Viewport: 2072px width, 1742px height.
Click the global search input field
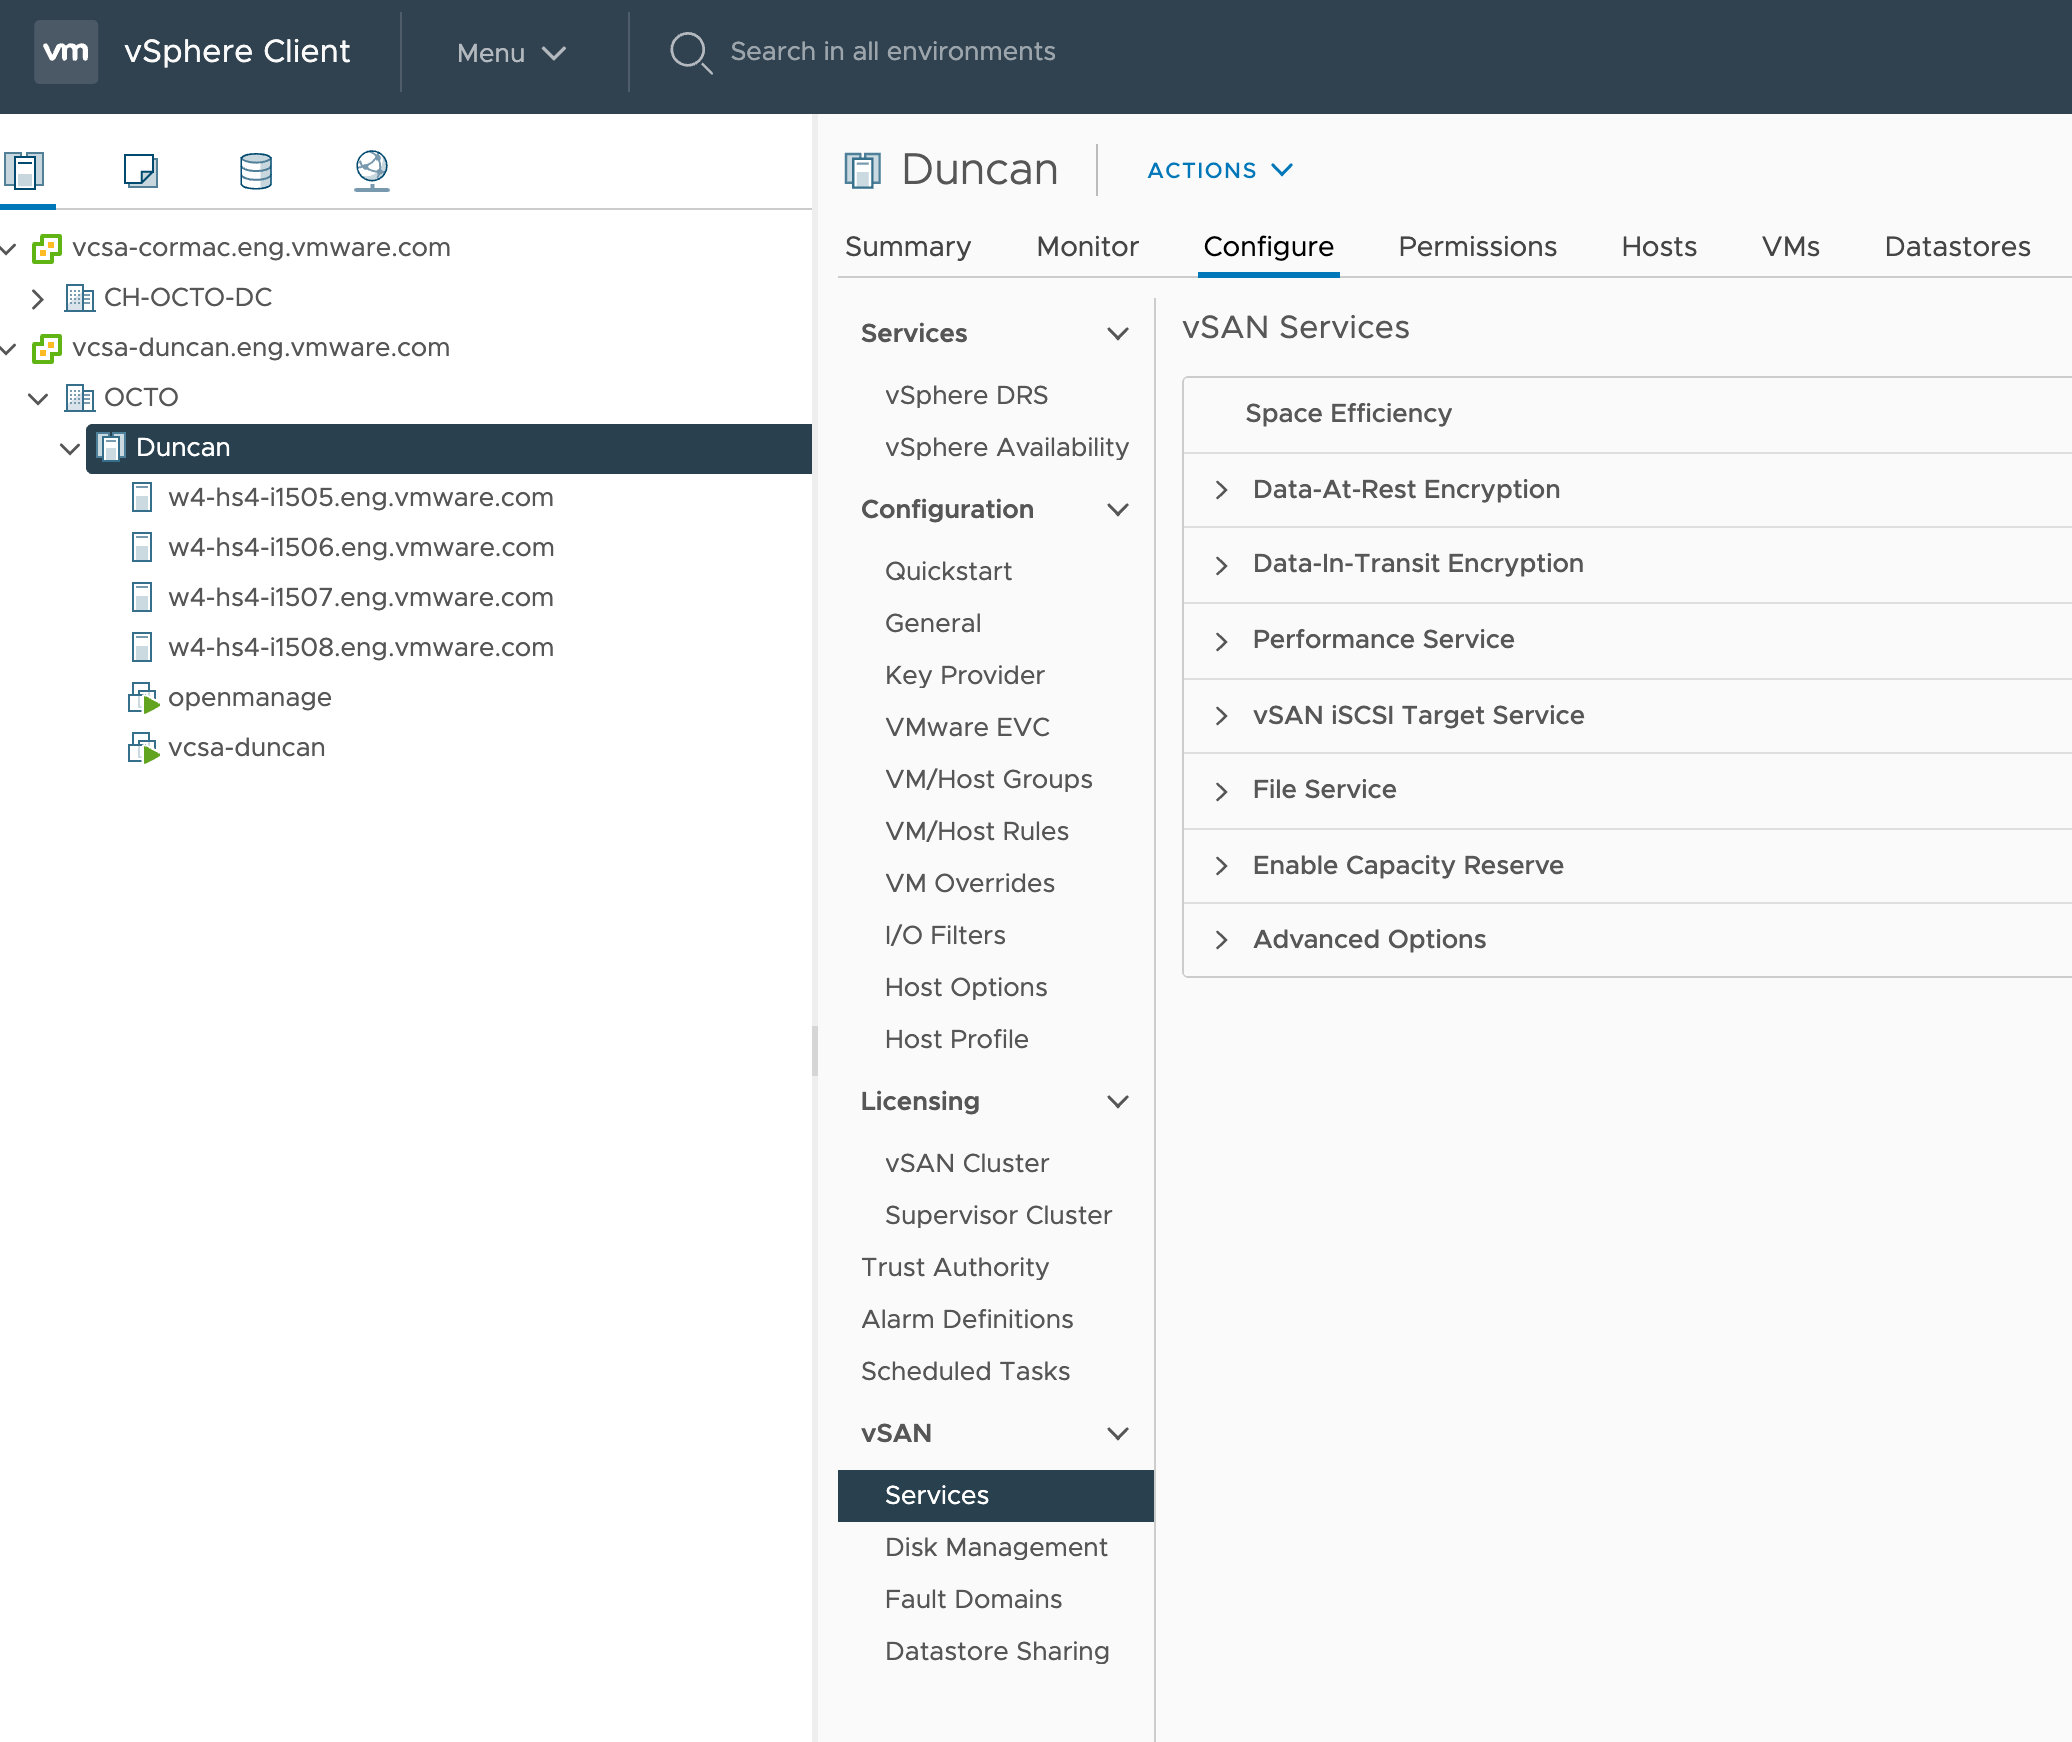[x=892, y=52]
